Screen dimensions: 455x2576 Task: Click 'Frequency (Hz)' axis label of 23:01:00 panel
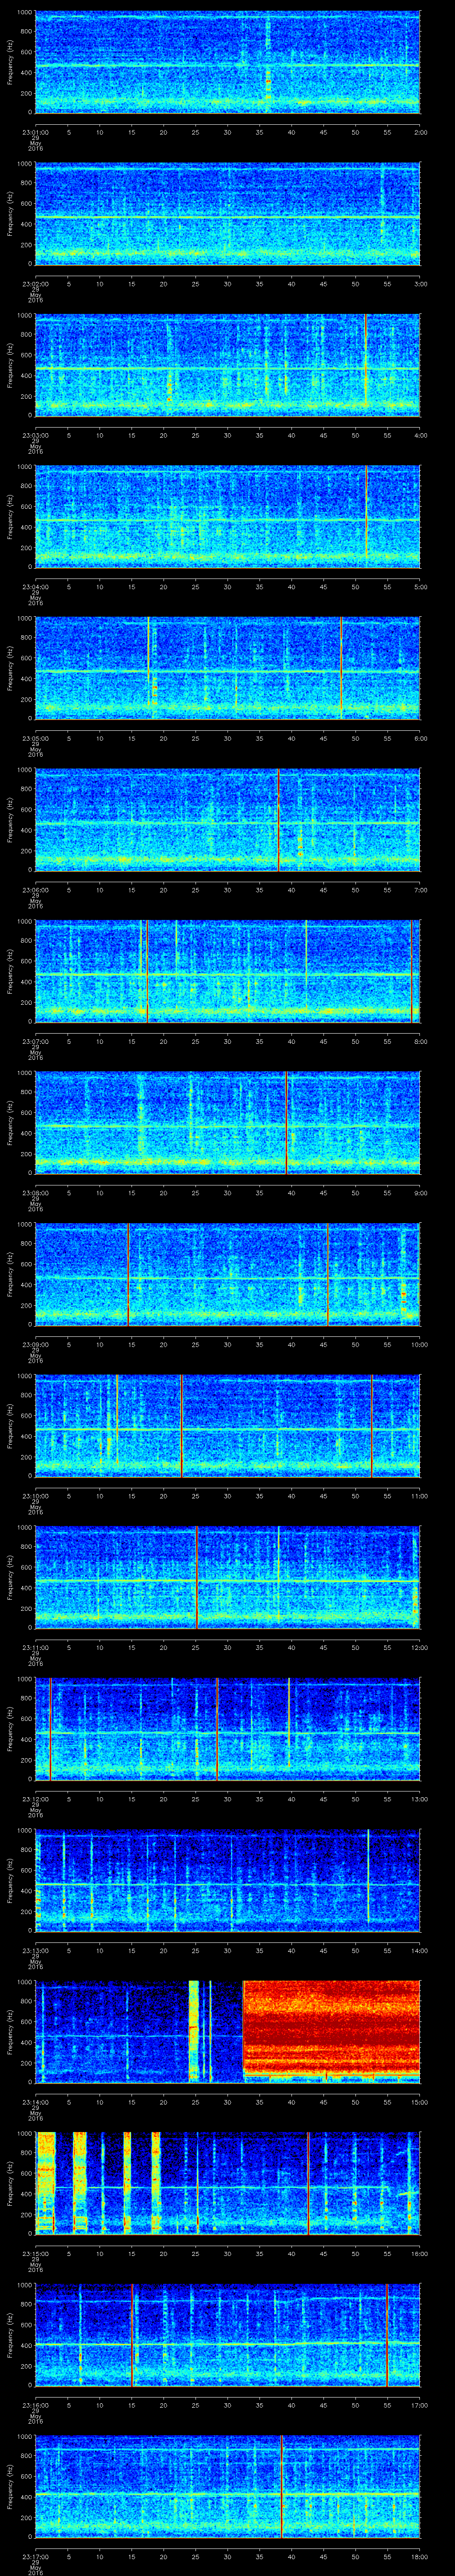pyautogui.click(x=10, y=62)
